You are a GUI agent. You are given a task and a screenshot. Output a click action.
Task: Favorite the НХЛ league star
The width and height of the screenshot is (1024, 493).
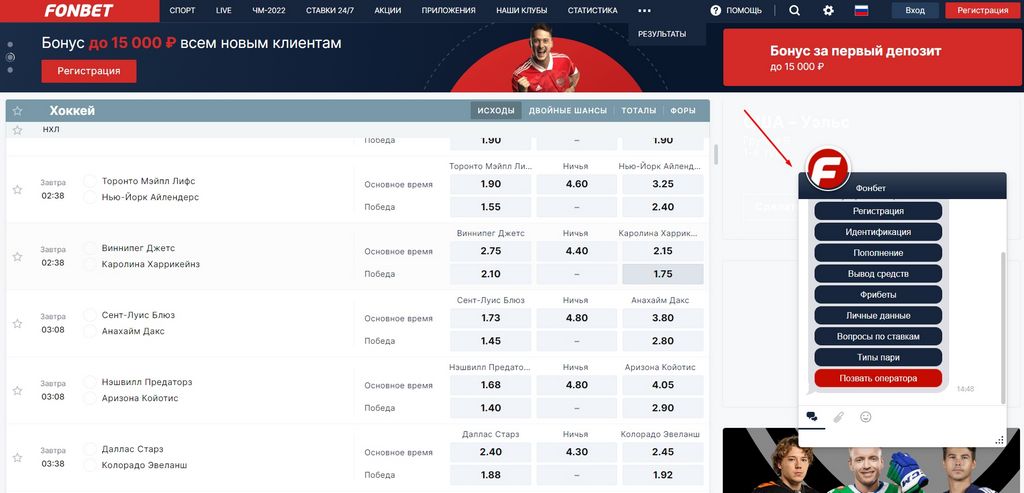(x=18, y=130)
